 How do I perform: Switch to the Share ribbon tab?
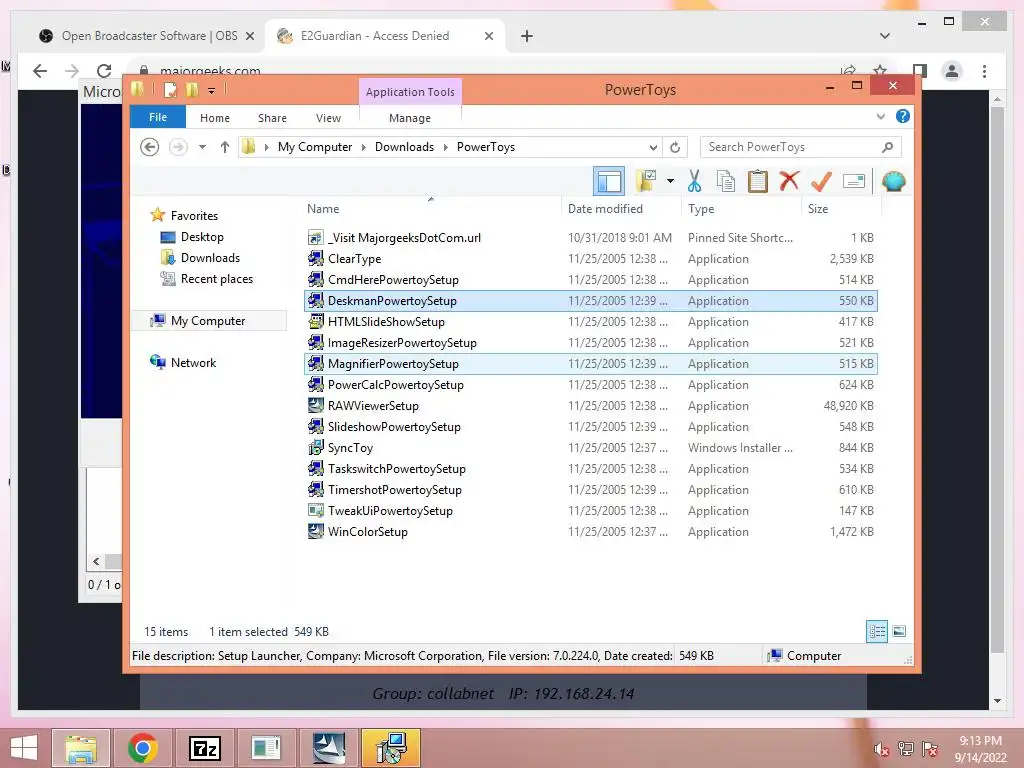(272, 118)
